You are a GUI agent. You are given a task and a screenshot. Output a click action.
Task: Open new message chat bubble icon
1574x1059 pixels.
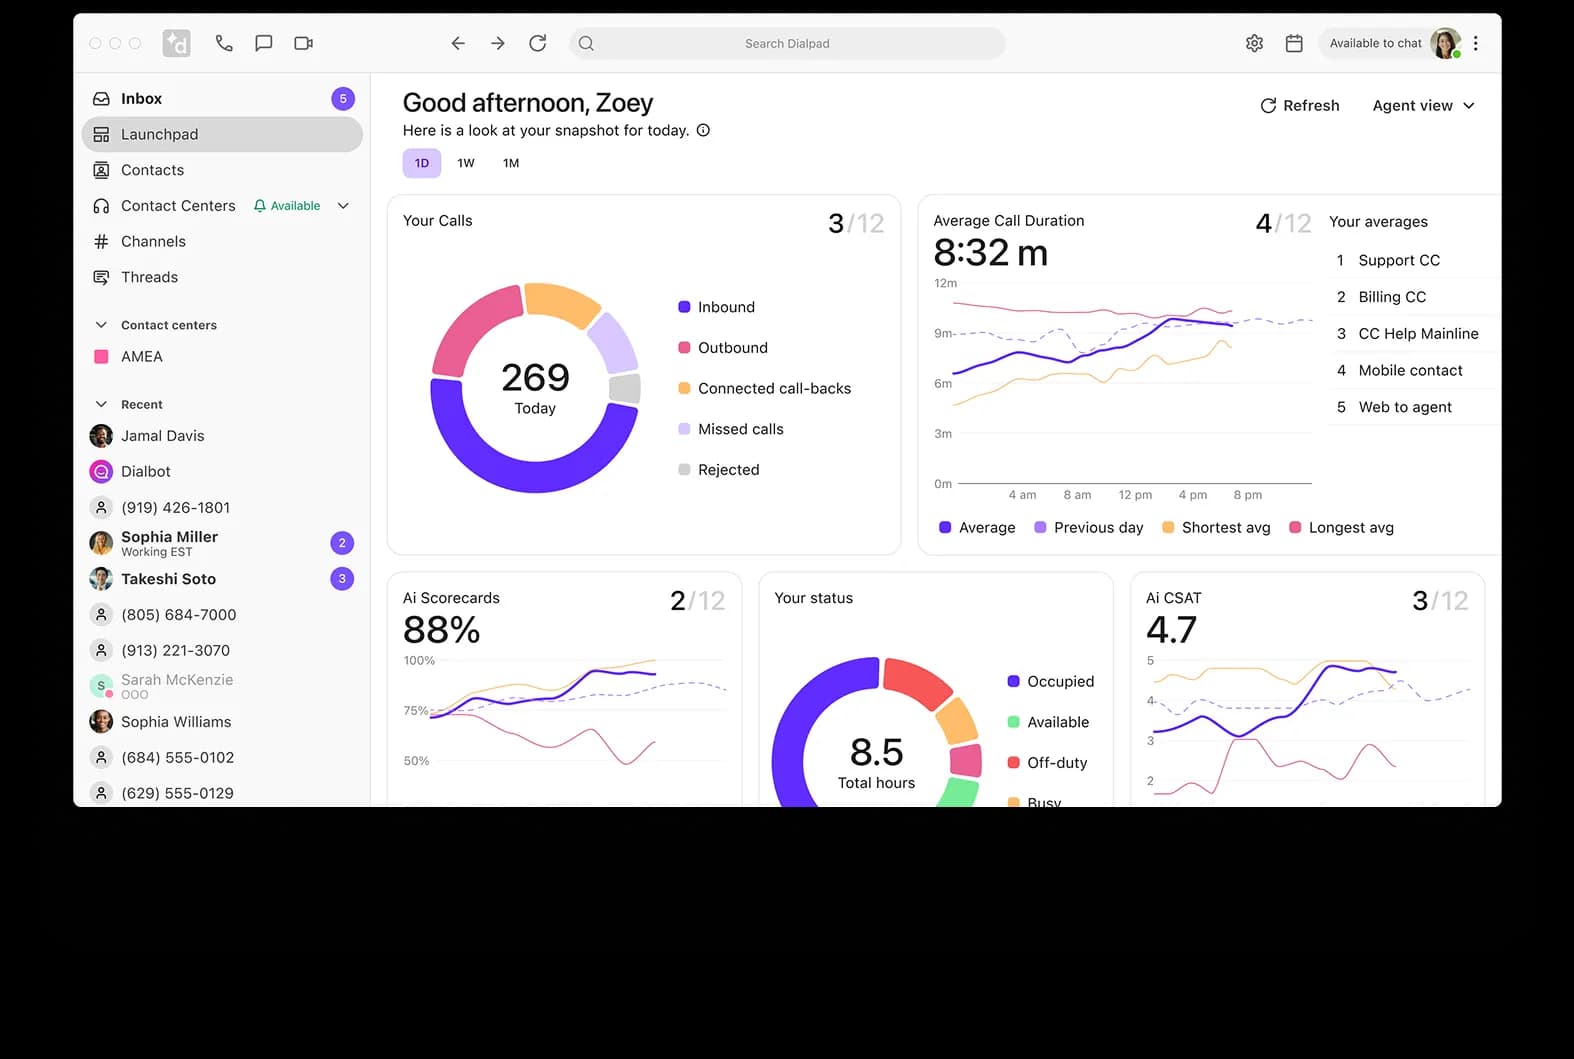[x=264, y=43]
